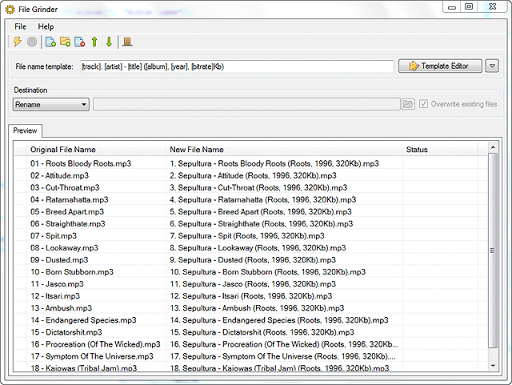The height and width of the screenshot is (385, 512).
Task: Click the list scrollbar down arrow
Action: 493,366
